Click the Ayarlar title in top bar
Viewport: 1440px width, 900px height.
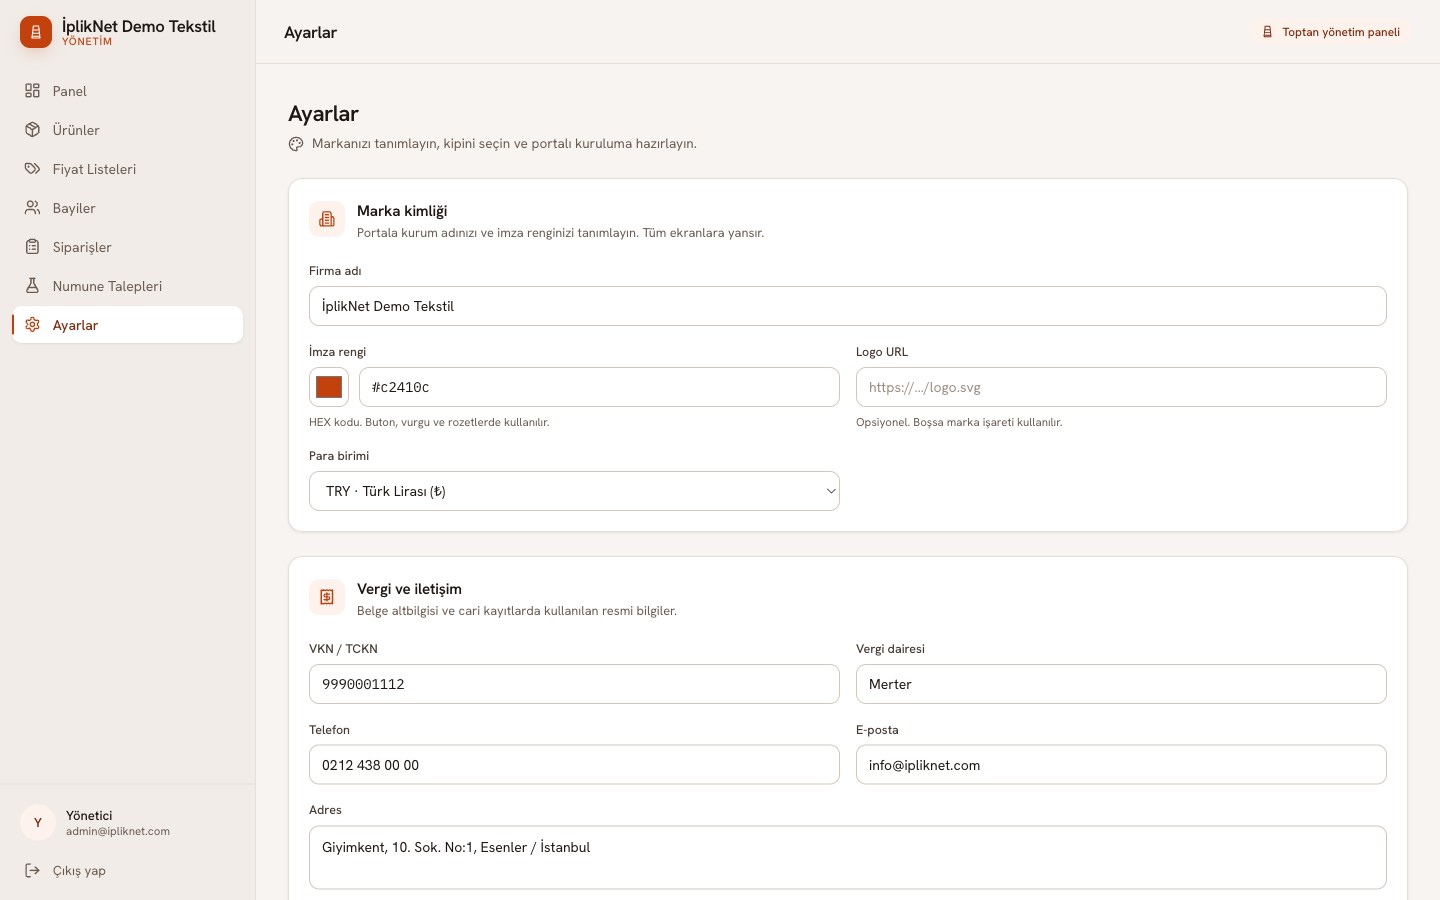point(311,32)
